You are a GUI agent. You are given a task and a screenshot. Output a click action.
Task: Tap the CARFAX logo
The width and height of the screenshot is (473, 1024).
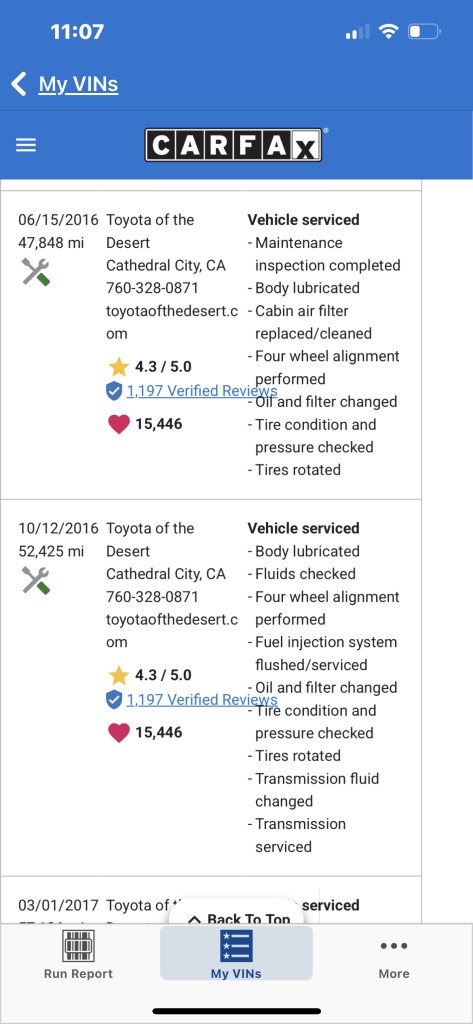pos(234,144)
